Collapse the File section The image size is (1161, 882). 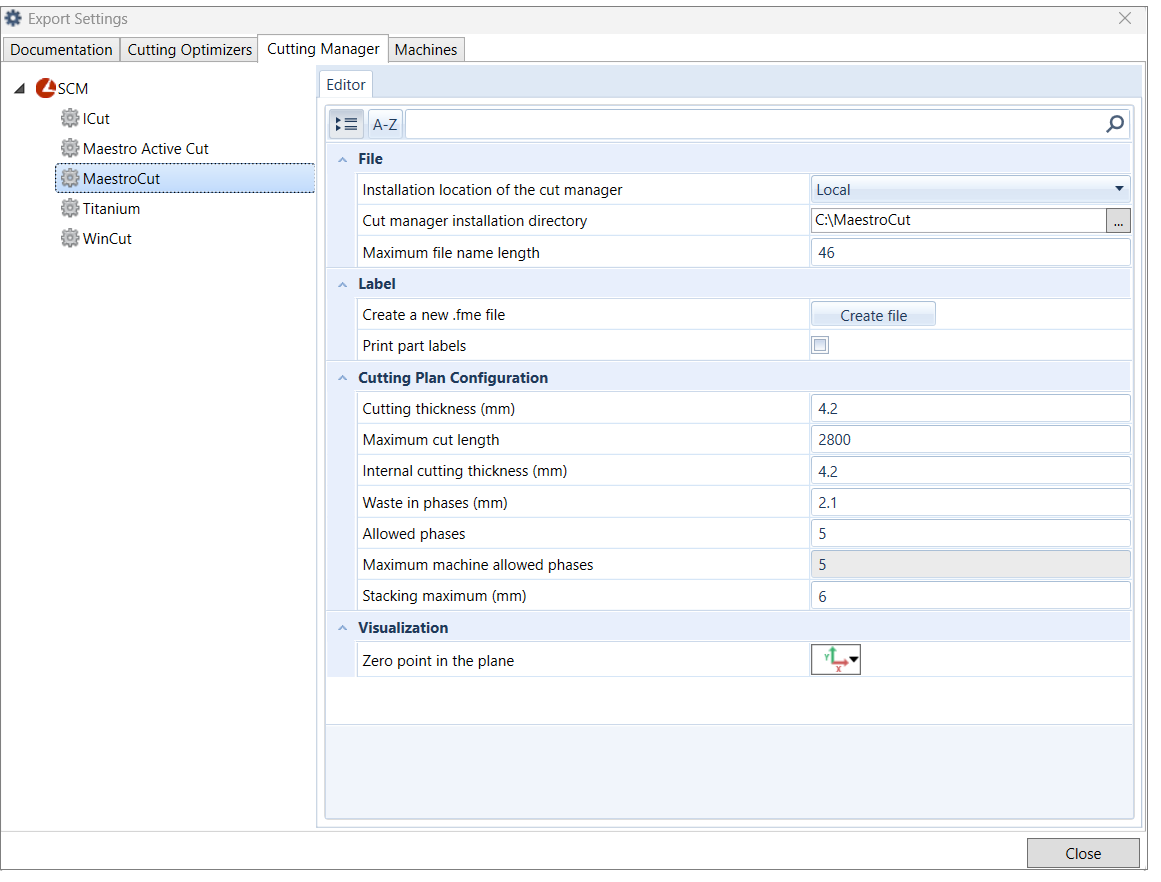click(342, 159)
